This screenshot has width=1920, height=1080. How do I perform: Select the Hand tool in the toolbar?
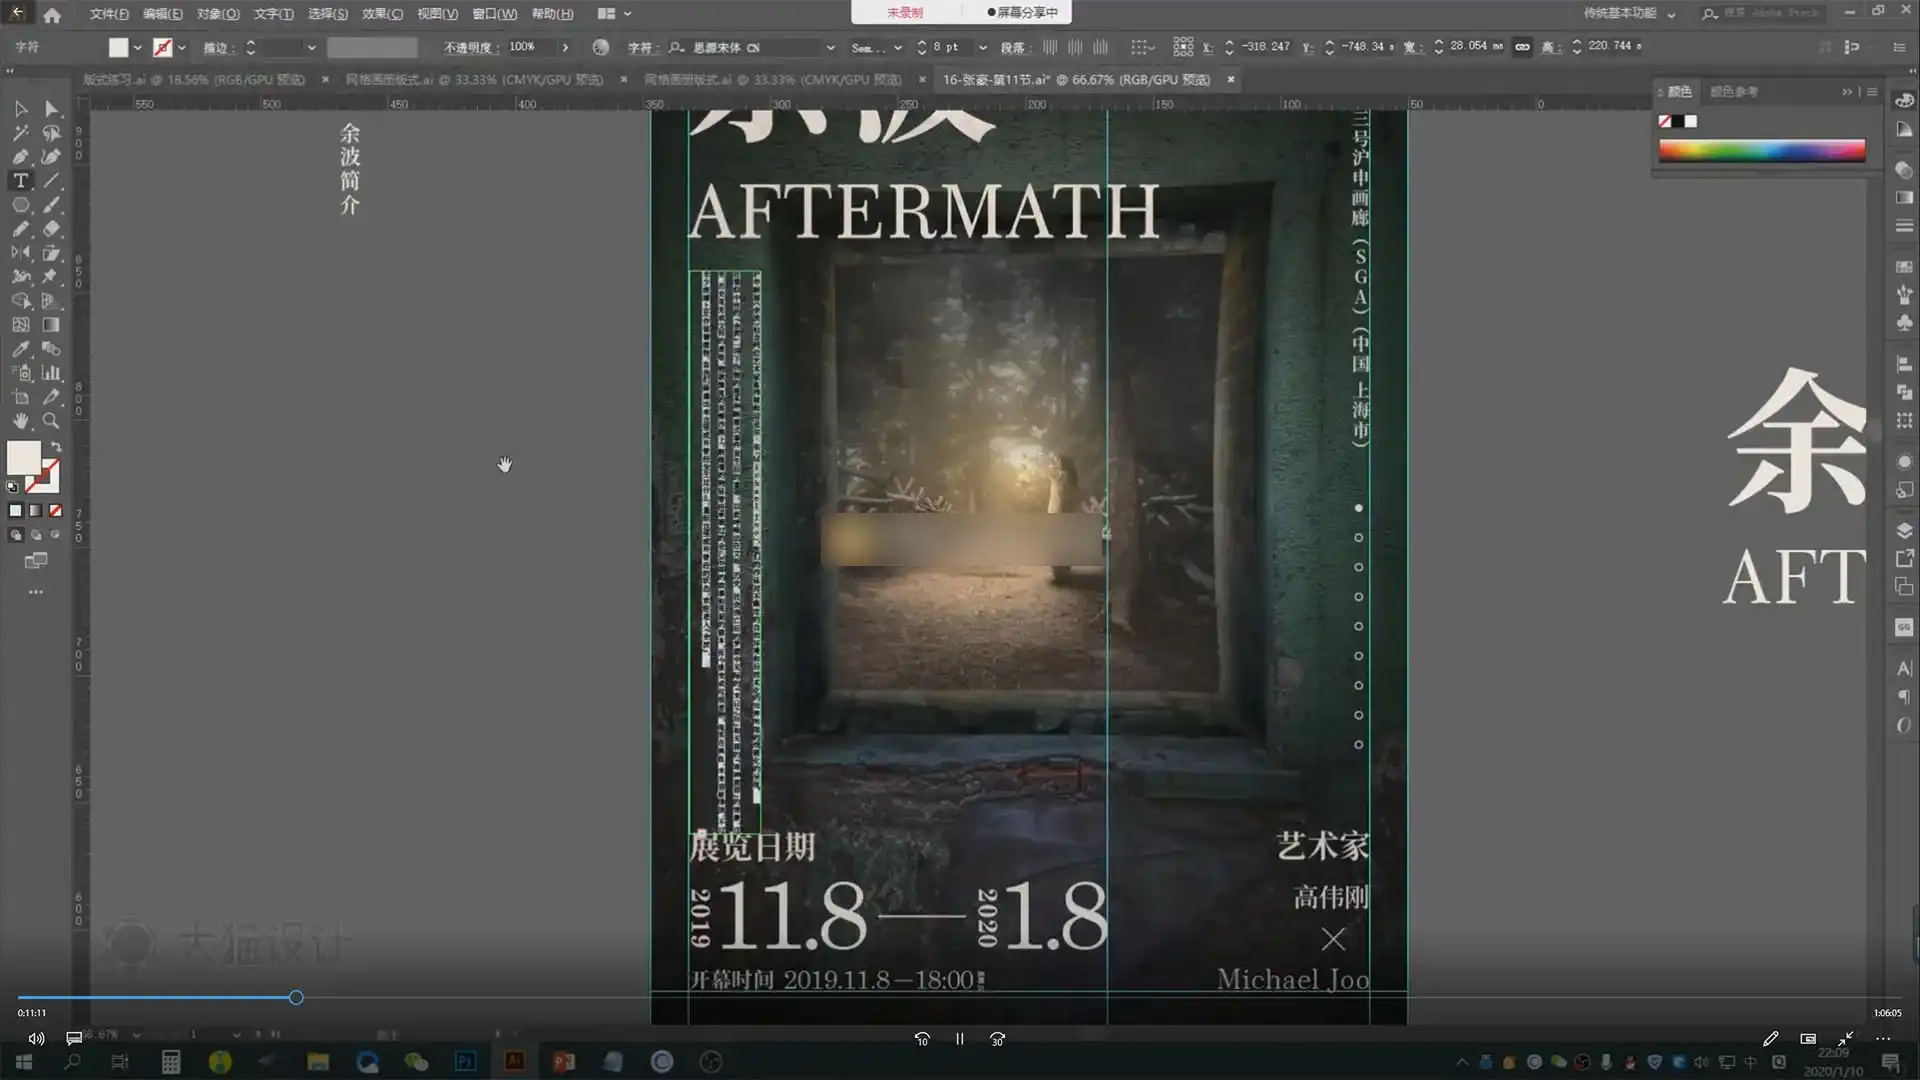(21, 421)
